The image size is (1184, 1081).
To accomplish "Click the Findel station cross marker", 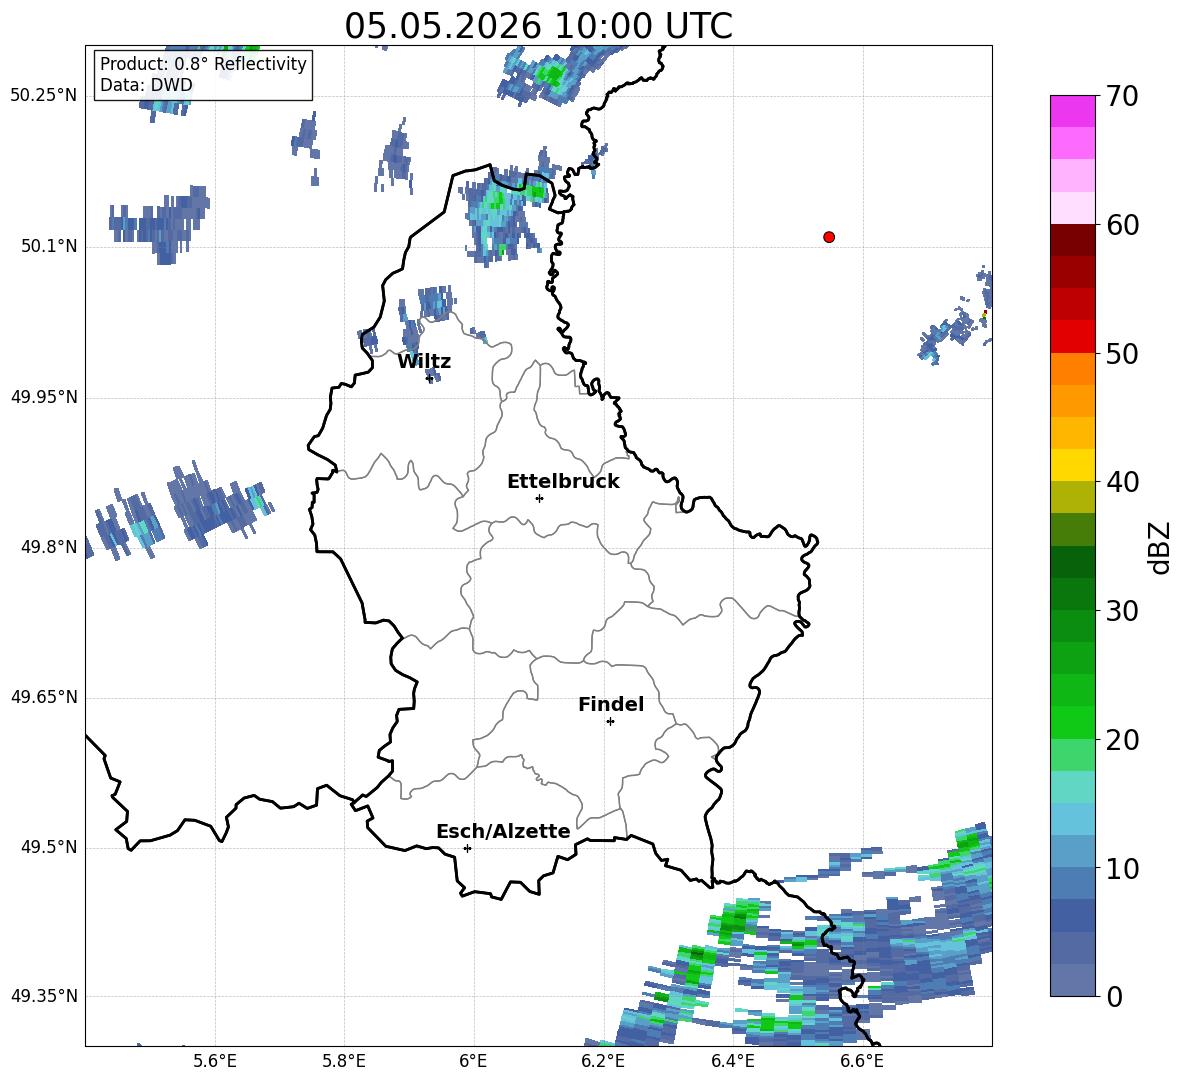I will click(x=610, y=722).
